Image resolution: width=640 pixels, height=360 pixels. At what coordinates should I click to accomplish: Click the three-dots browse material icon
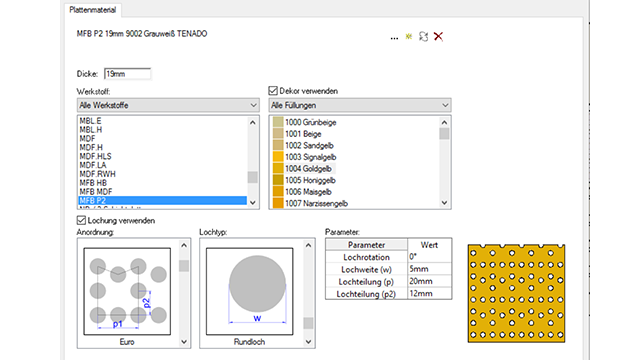pyautogui.click(x=394, y=38)
